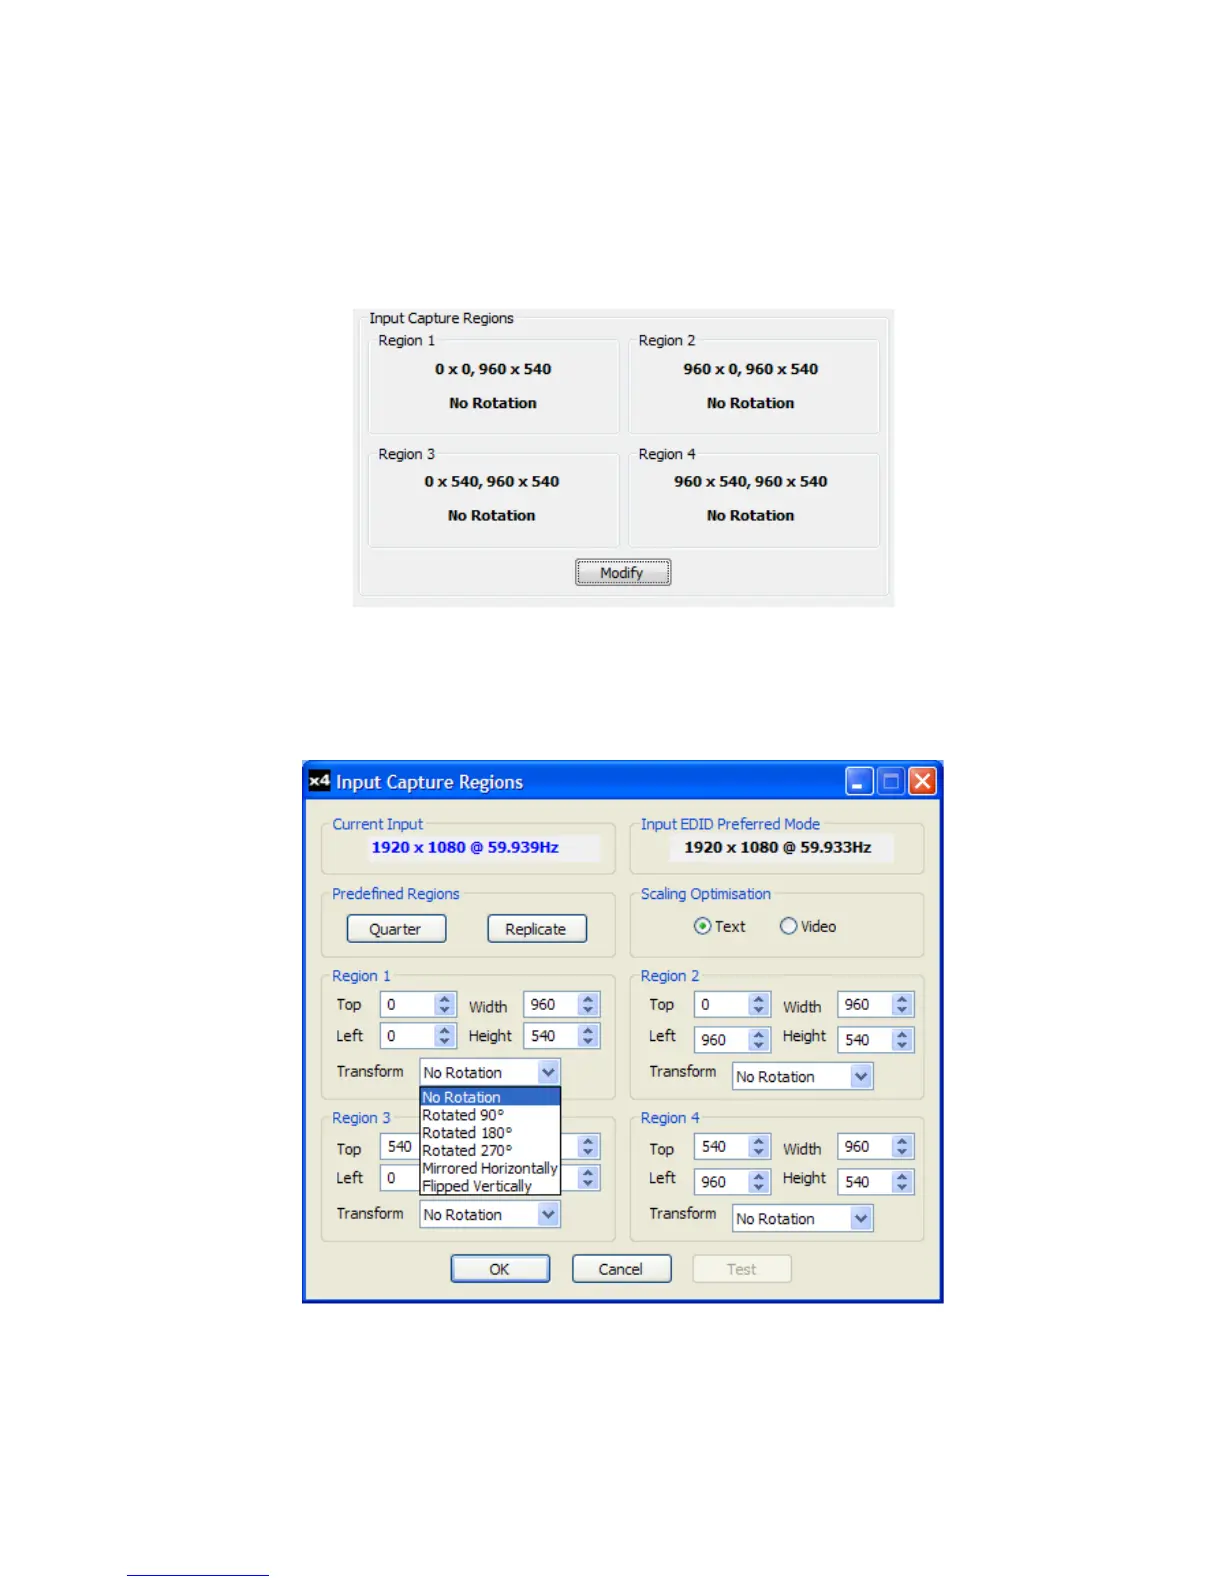Choose No Rotation in the open list
The height and width of the screenshot is (1584, 1224).
(x=490, y=1097)
